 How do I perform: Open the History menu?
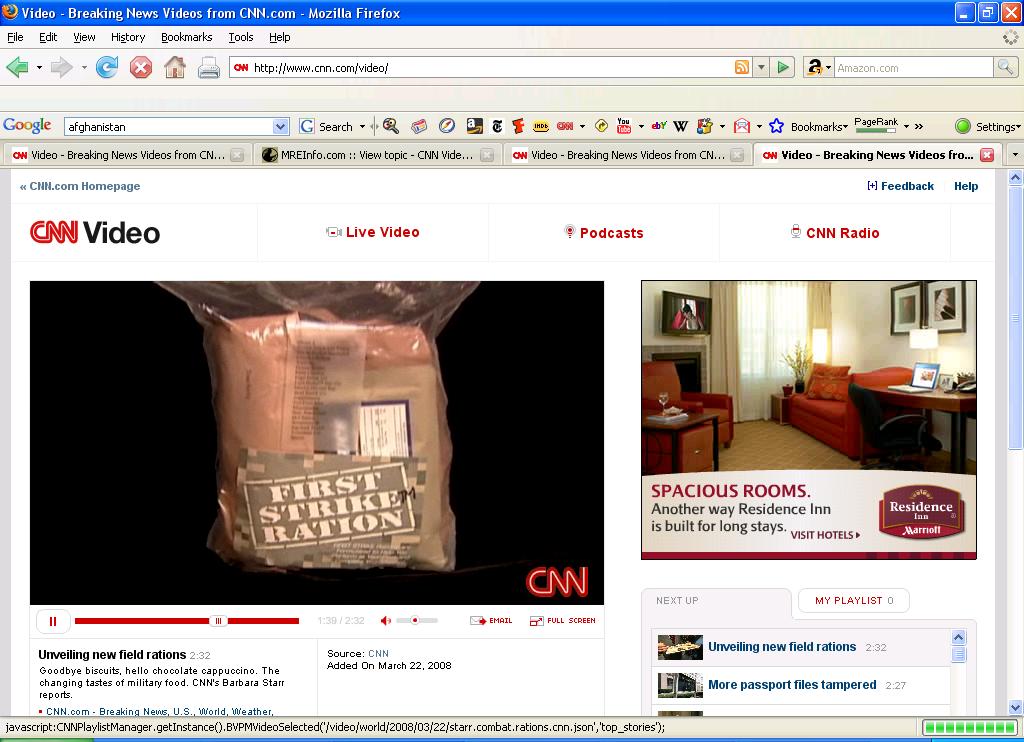click(128, 37)
